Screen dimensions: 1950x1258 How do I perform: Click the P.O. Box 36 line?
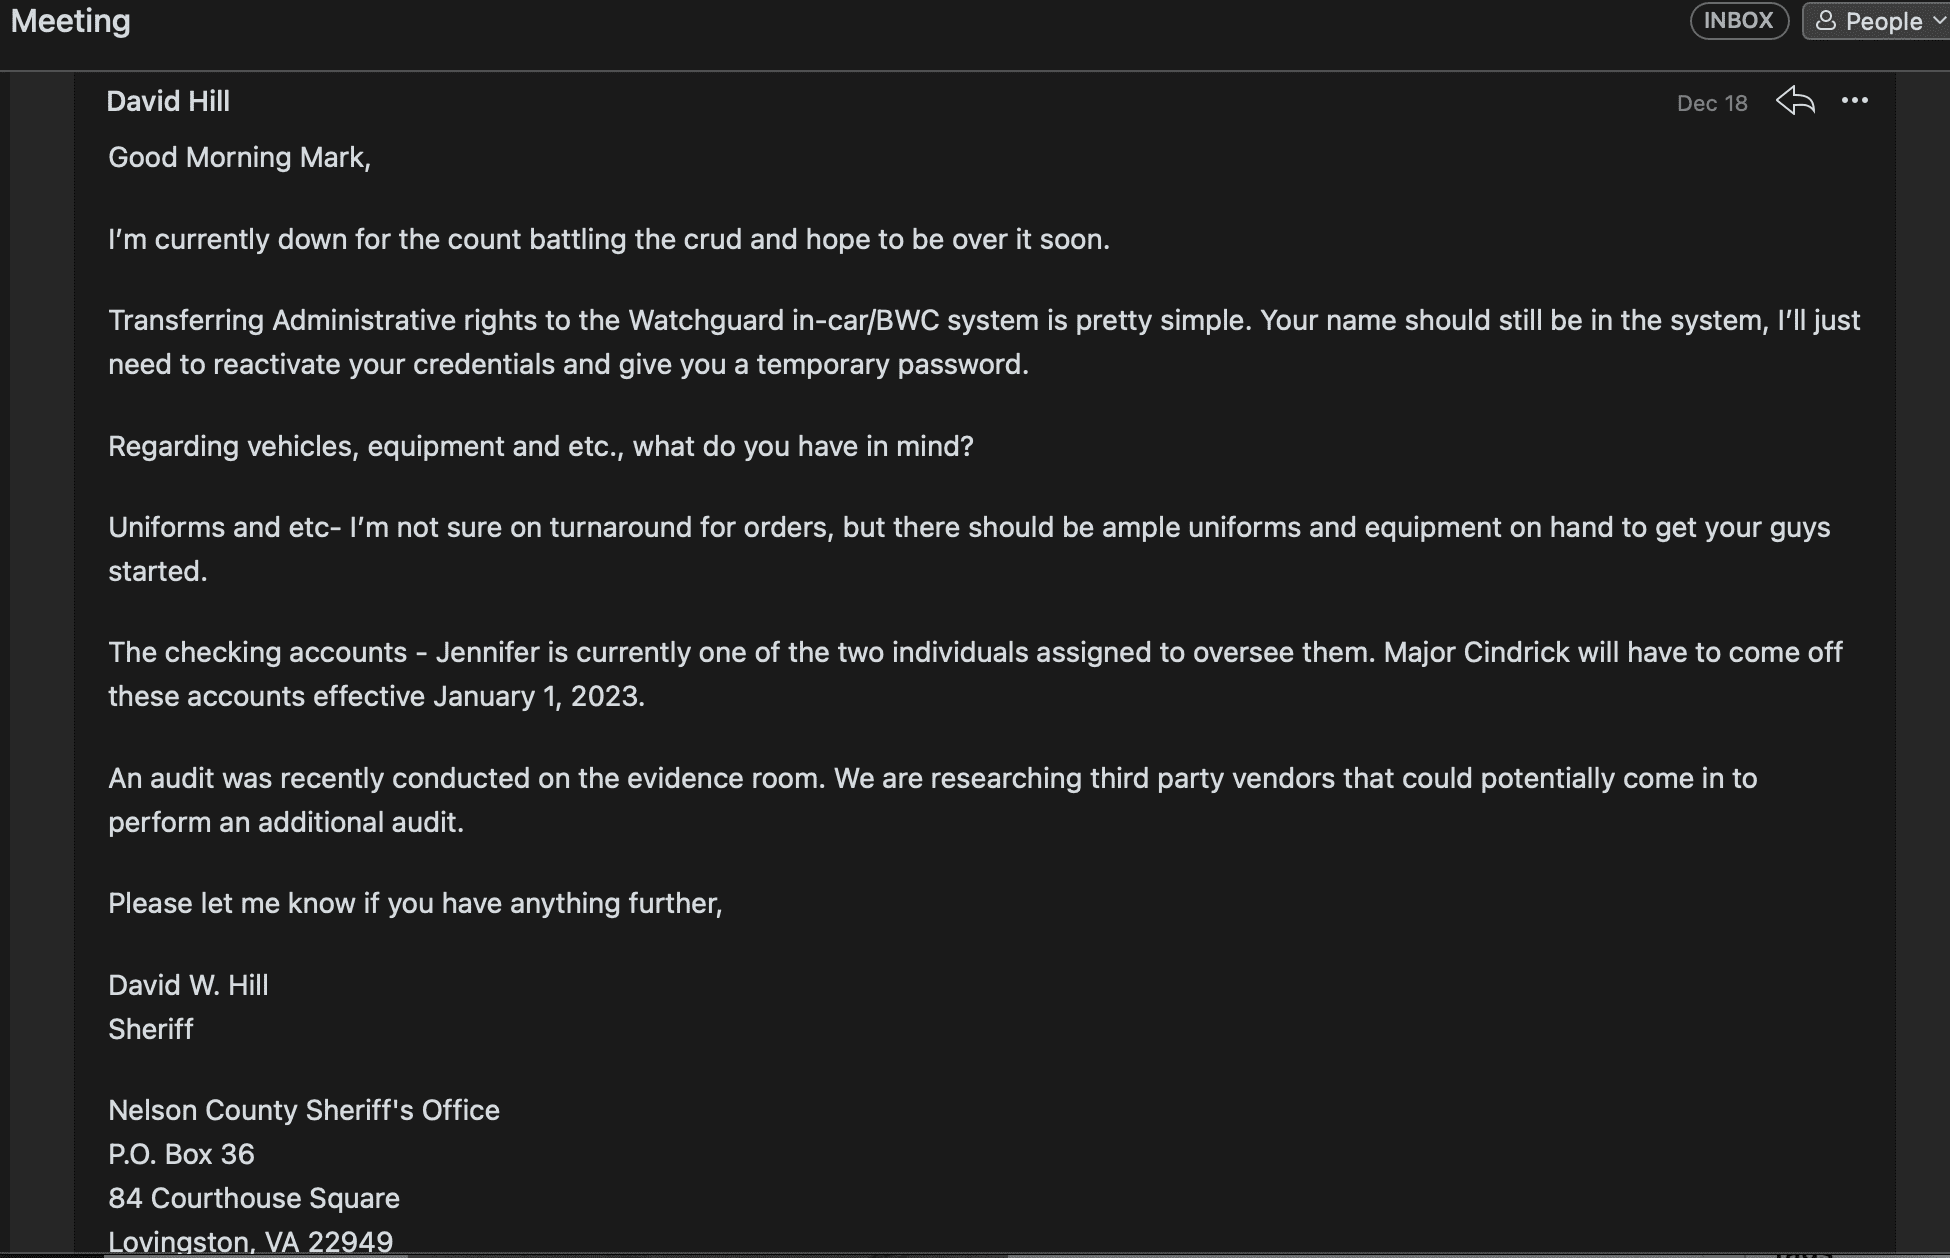pyautogui.click(x=181, y=1154)
